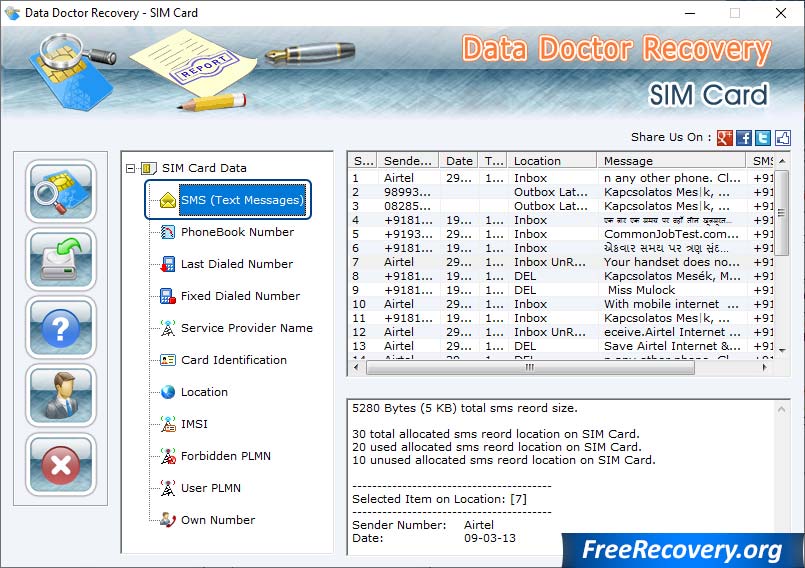
Task: Click the businessman about-us button
Action: pyautogui.click(x=61, y=396)
